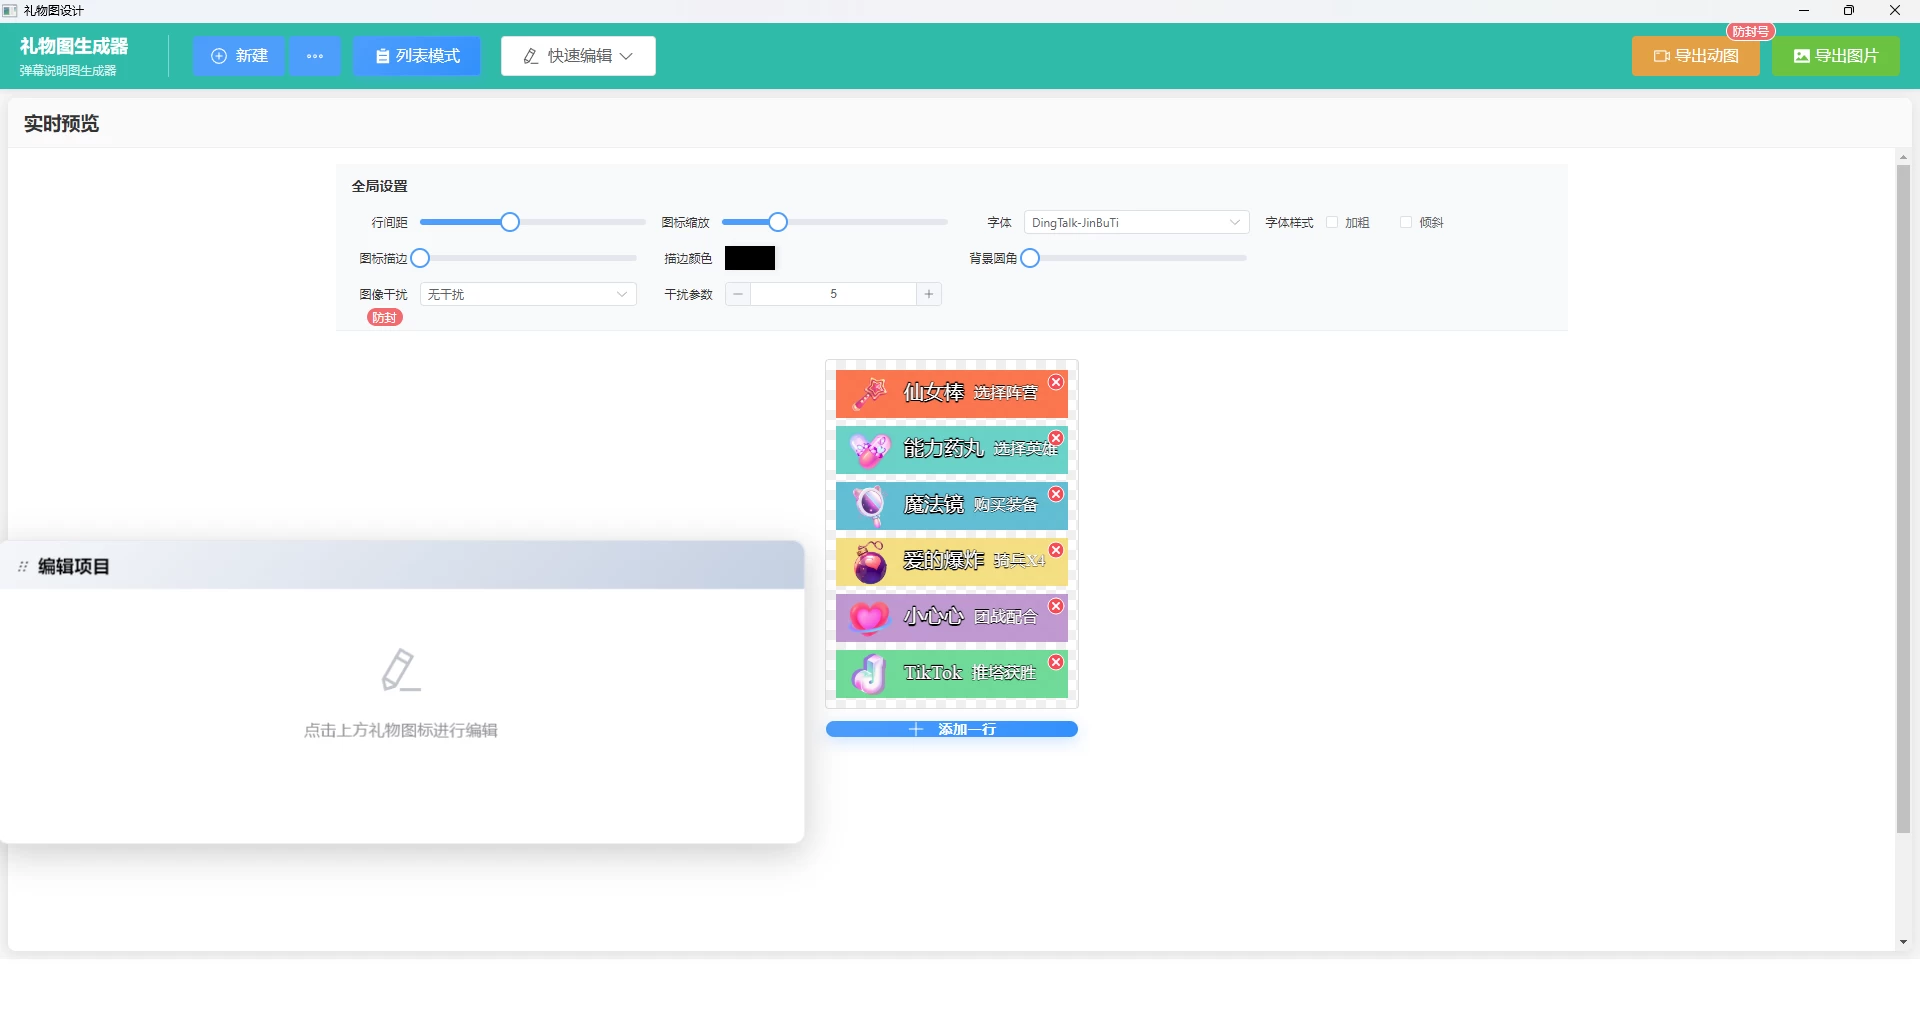This screenshot has width=1920, height=1023.
Task: Click the 魔法镜 magic mirror icon
Action: click(869, 506)
